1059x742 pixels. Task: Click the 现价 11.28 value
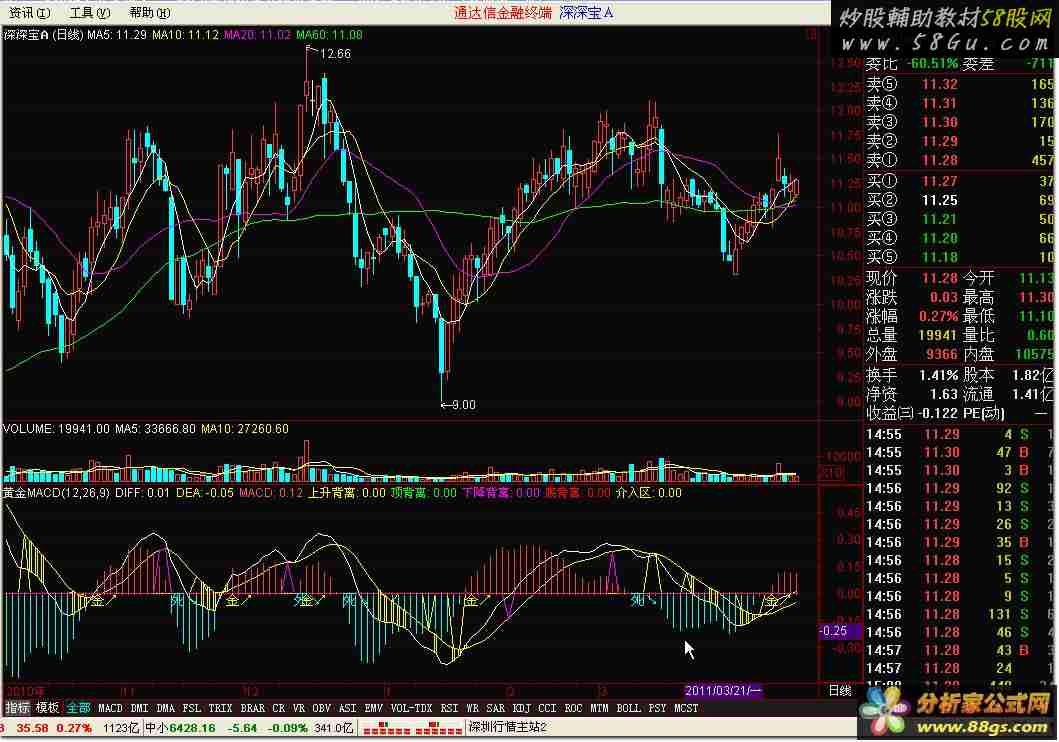click(940, 278)
